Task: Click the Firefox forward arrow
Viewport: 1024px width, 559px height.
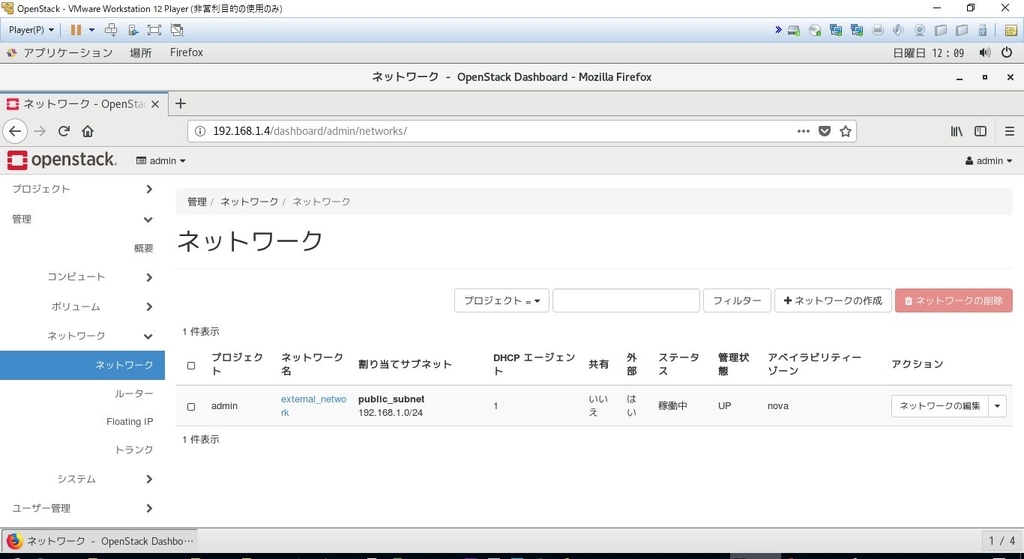Action: tap(40, 131)
